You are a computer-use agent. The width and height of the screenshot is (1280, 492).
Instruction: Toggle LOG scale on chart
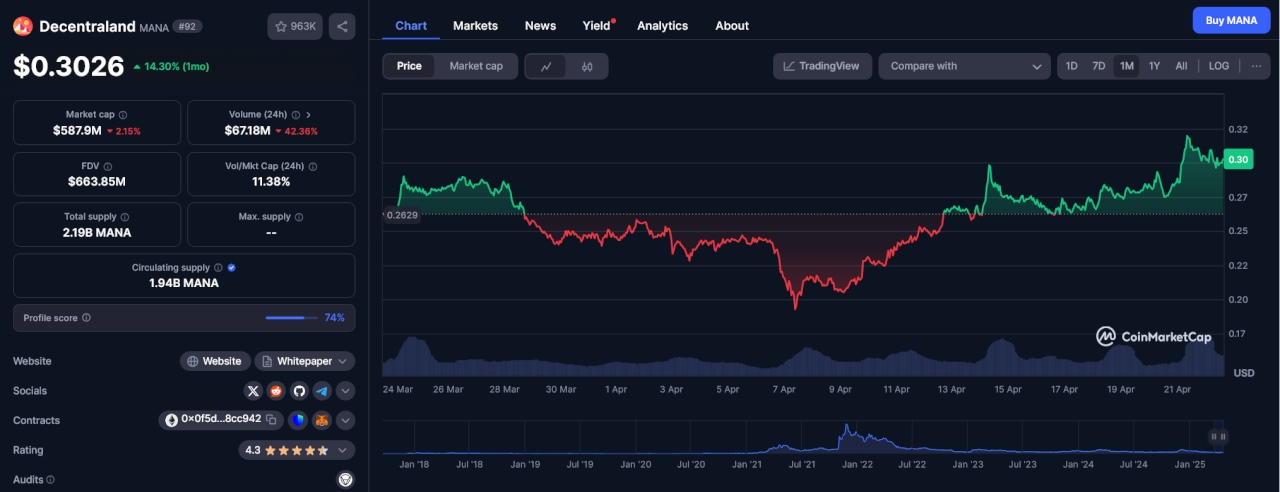point(1219,66)
